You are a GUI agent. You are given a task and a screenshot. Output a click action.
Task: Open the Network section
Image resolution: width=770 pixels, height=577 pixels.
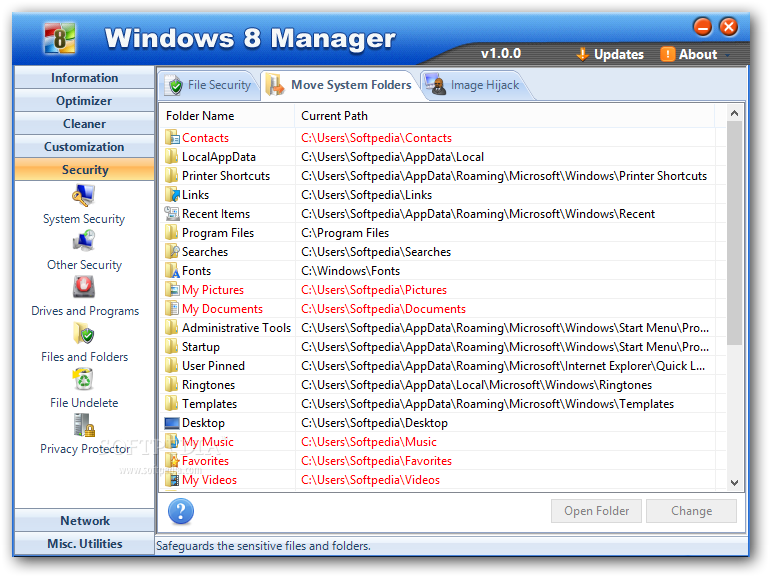84,521
